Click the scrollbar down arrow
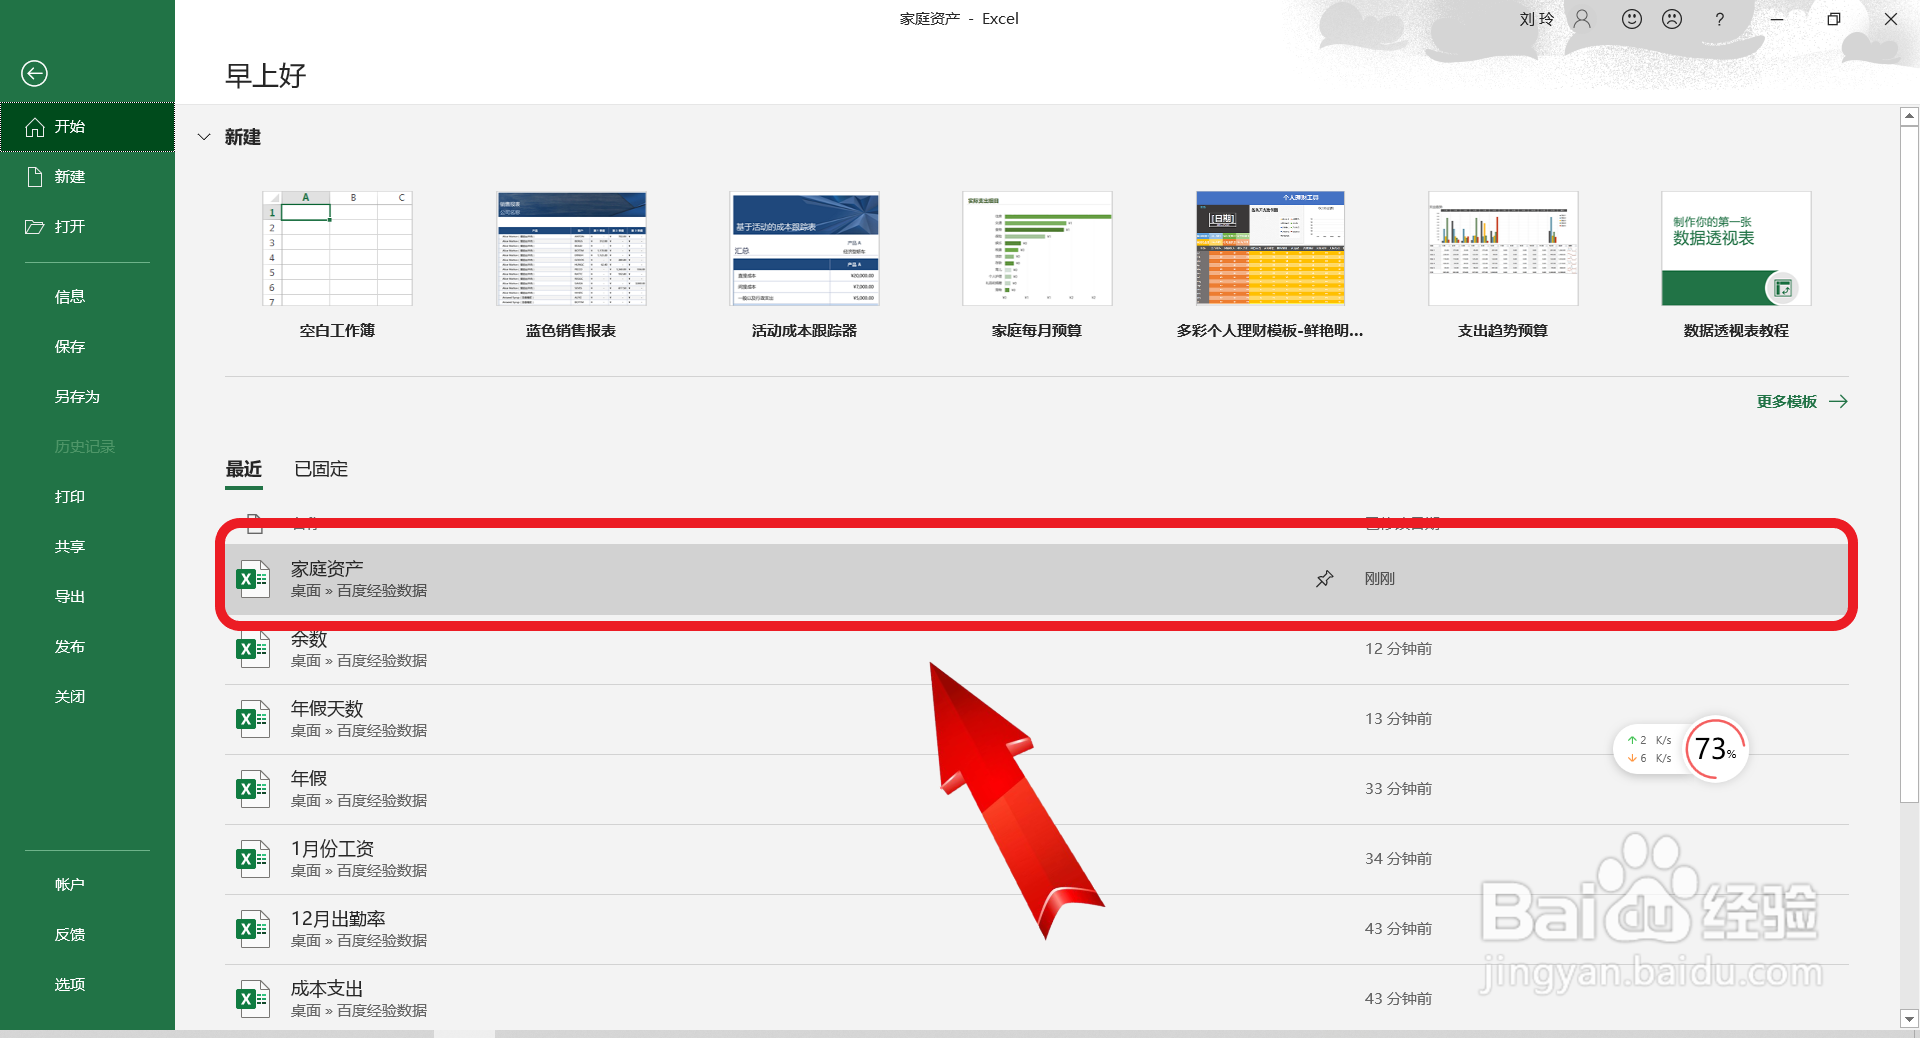 (x=1909, y=1019)
